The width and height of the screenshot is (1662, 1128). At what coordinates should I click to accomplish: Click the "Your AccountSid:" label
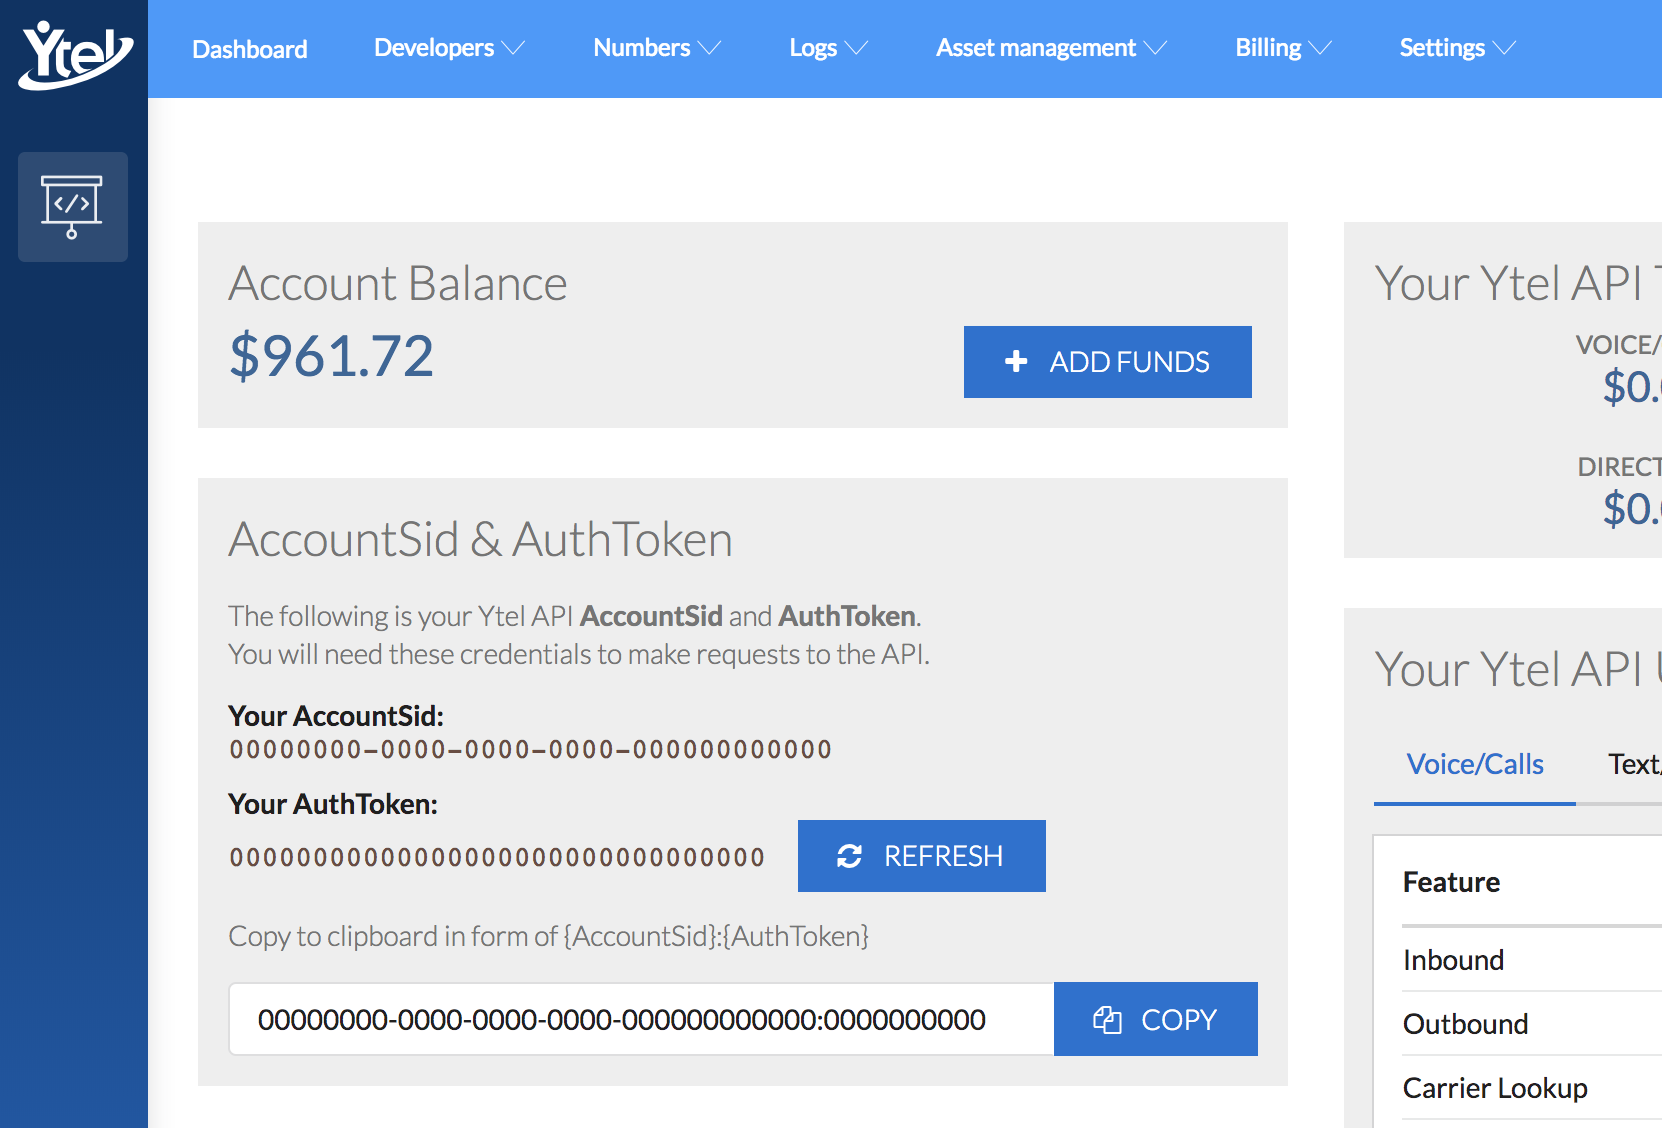click(x=336, y=716)
